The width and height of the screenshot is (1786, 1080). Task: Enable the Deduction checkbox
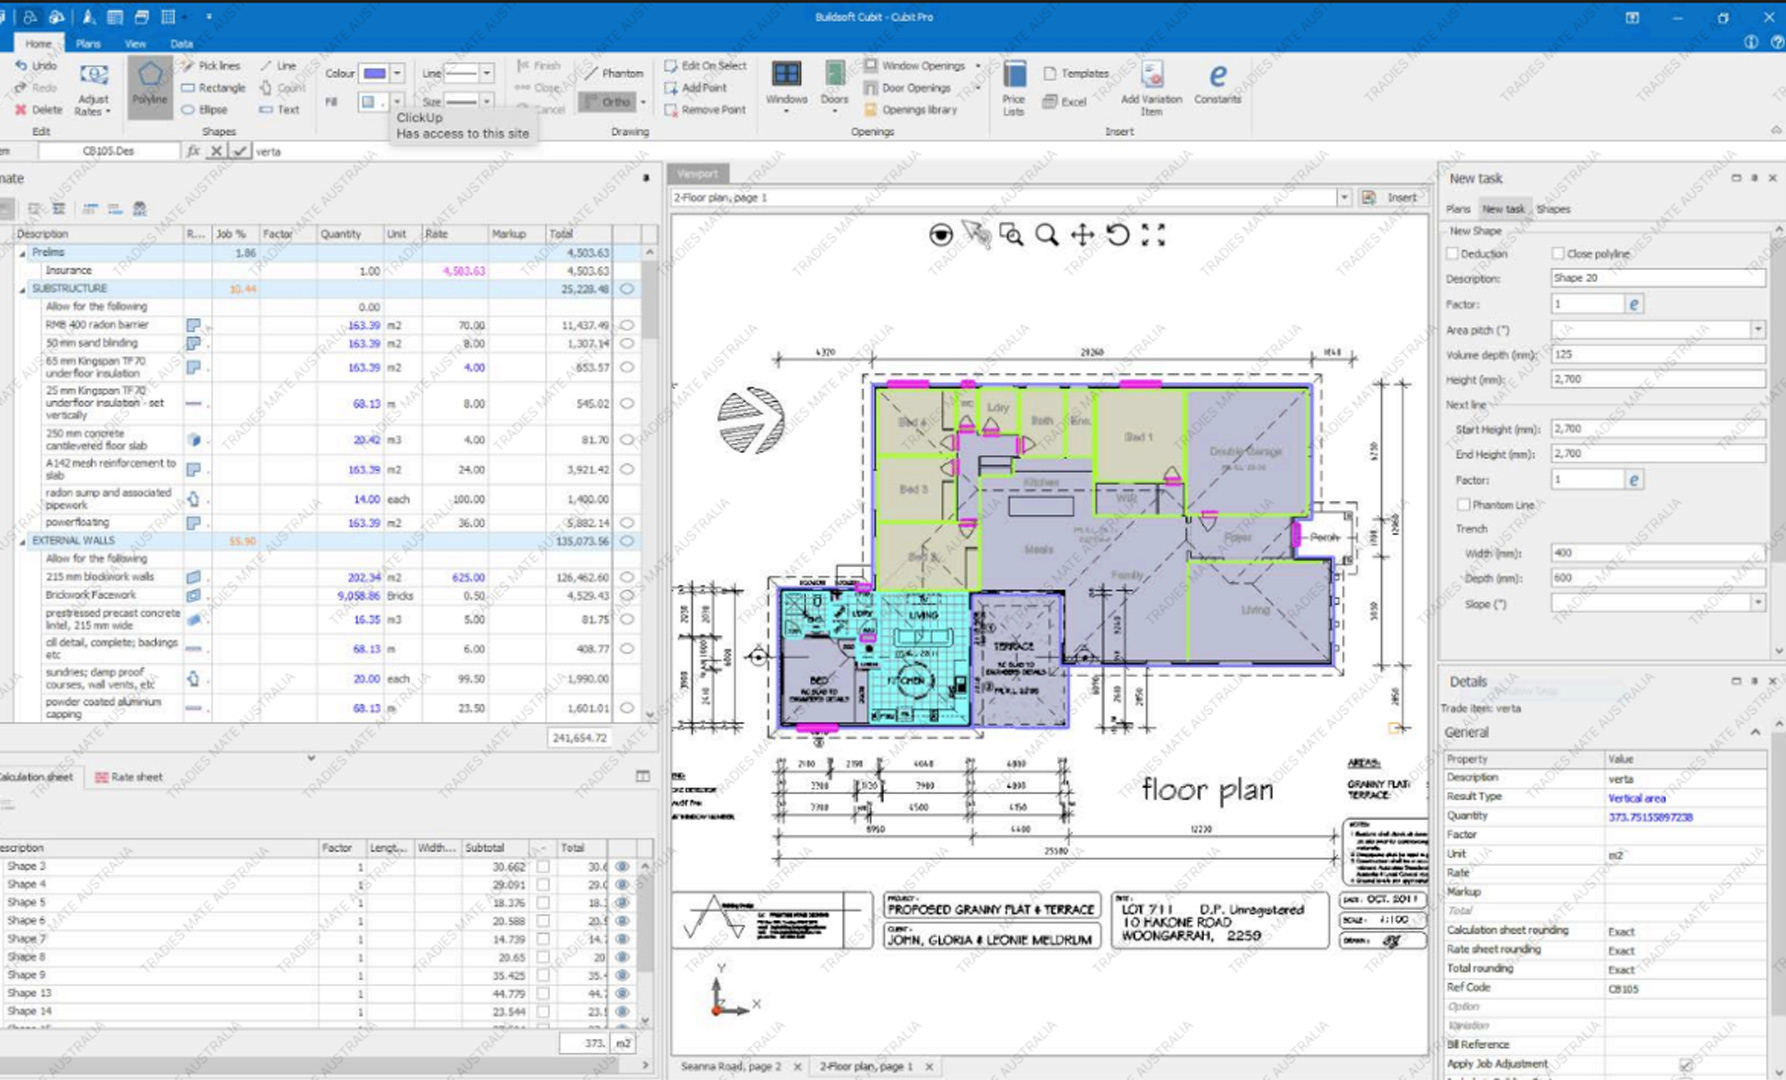1453,254
